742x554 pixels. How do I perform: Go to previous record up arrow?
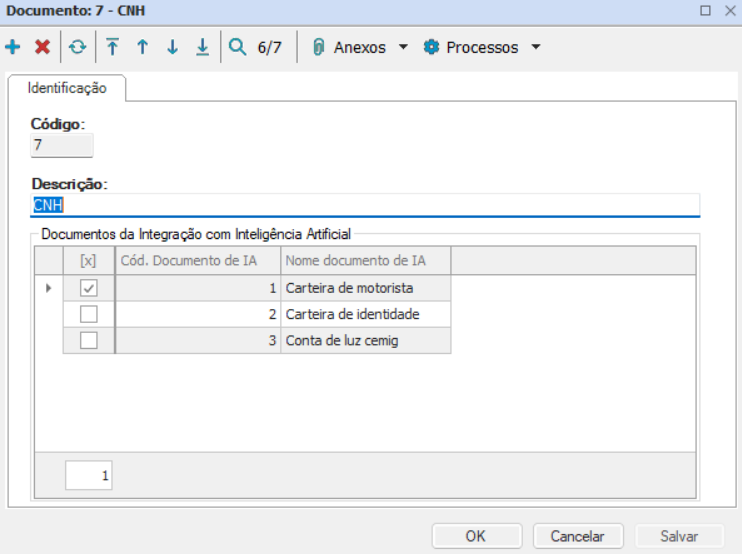tap(142, 47)
